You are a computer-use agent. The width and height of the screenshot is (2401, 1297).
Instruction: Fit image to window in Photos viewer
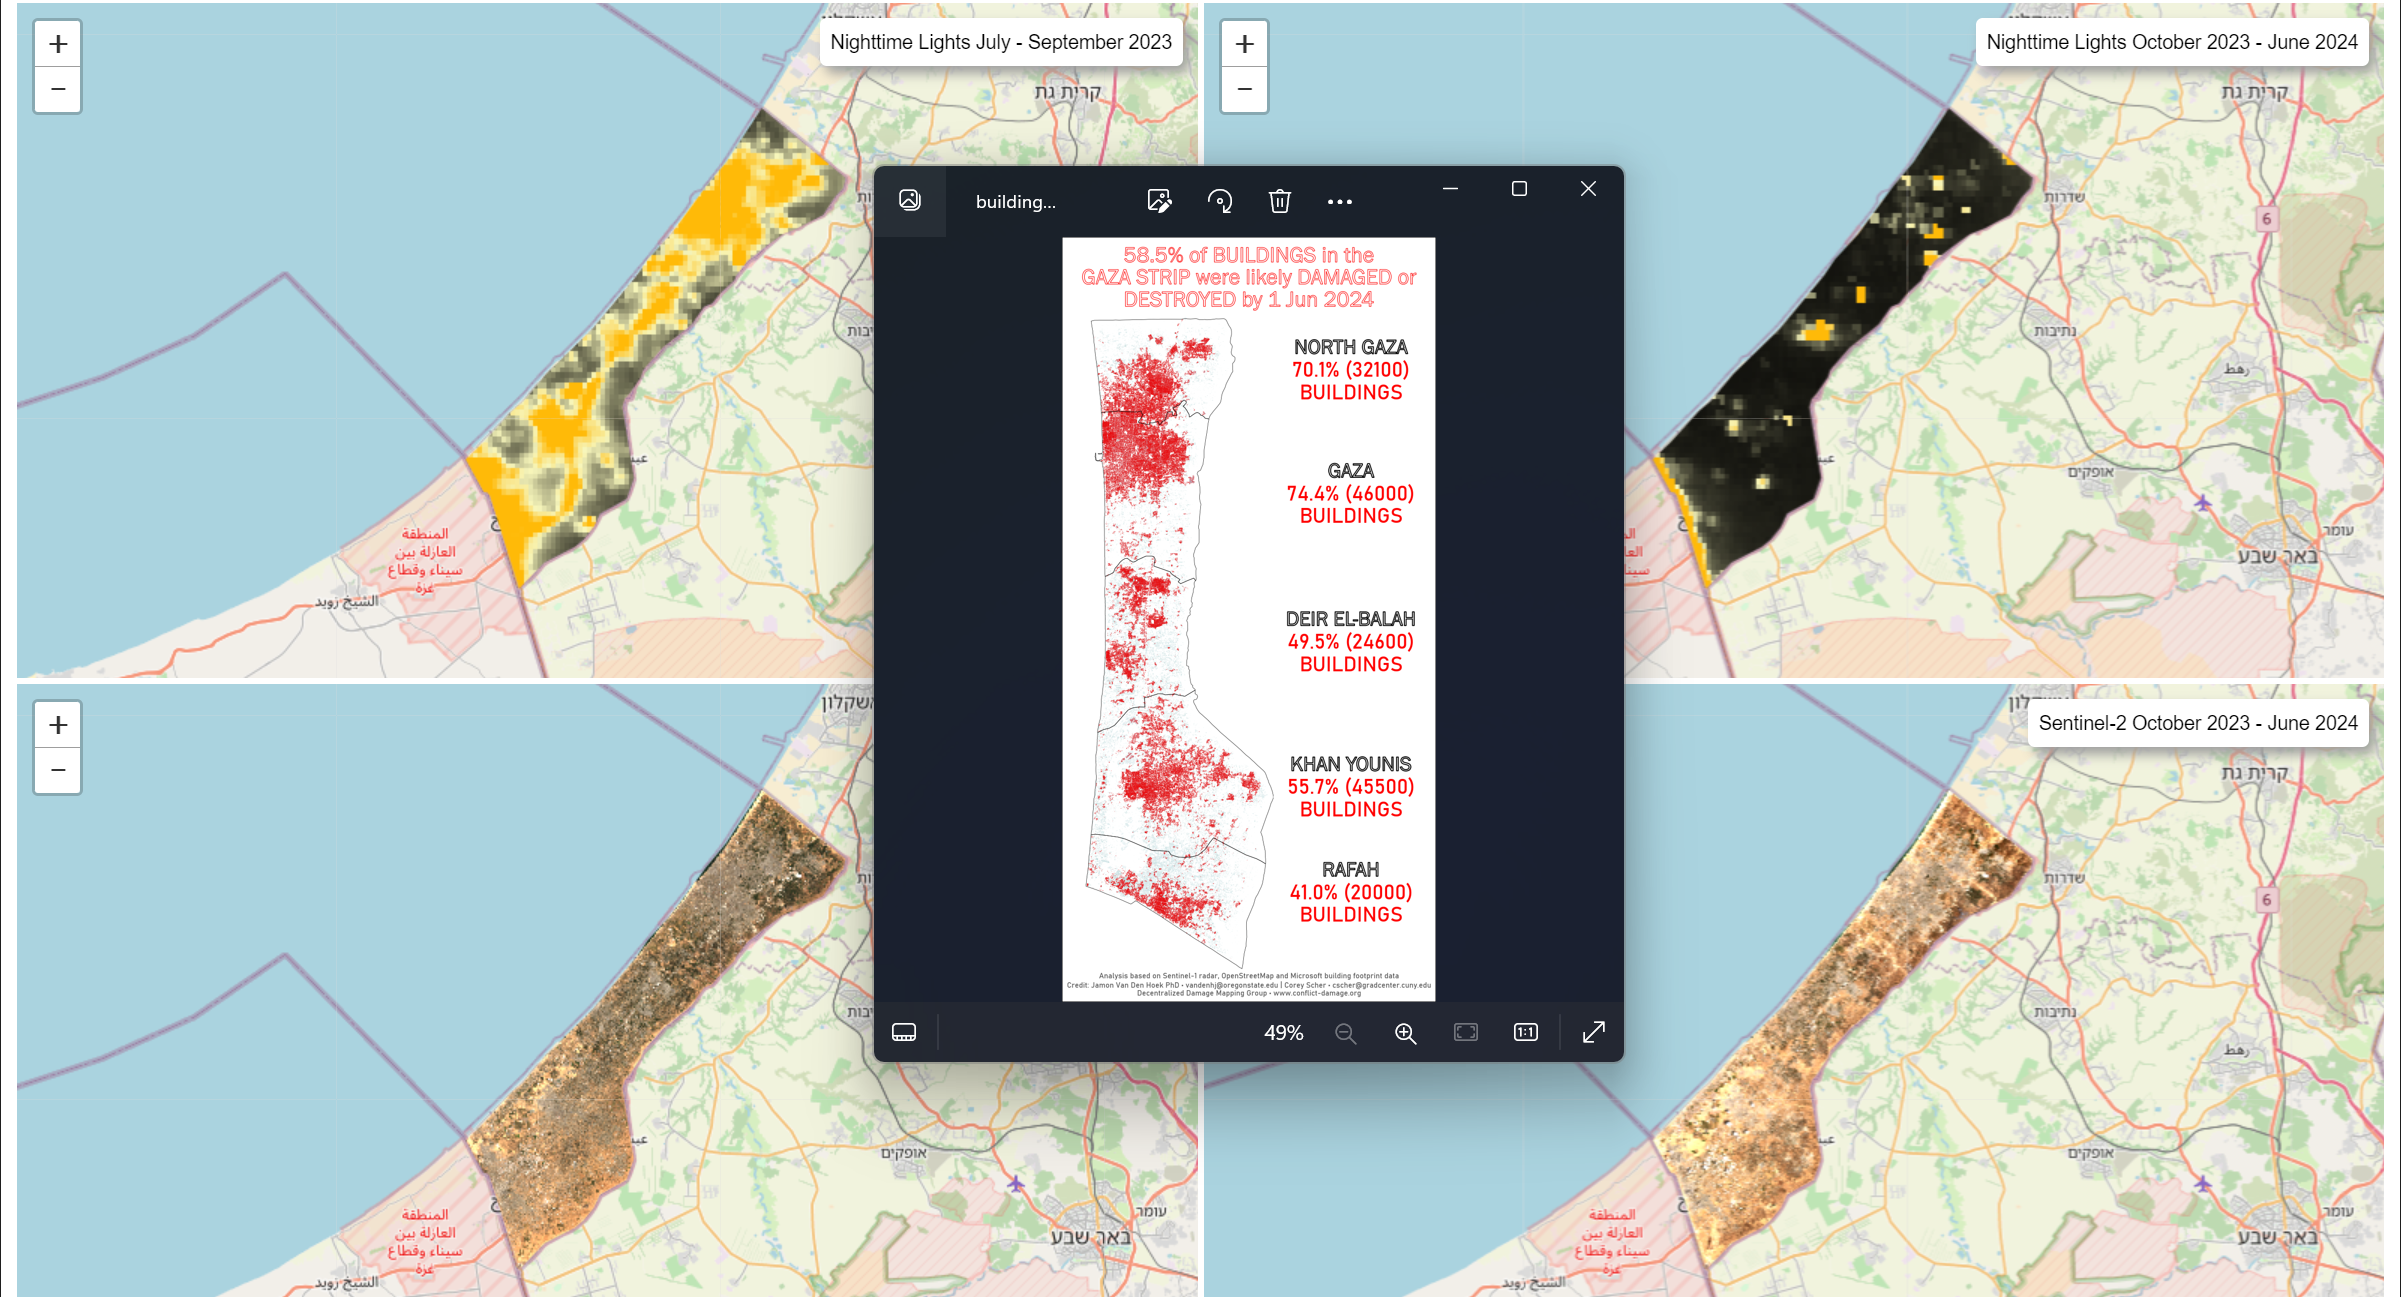[x=1466, y=1032]
